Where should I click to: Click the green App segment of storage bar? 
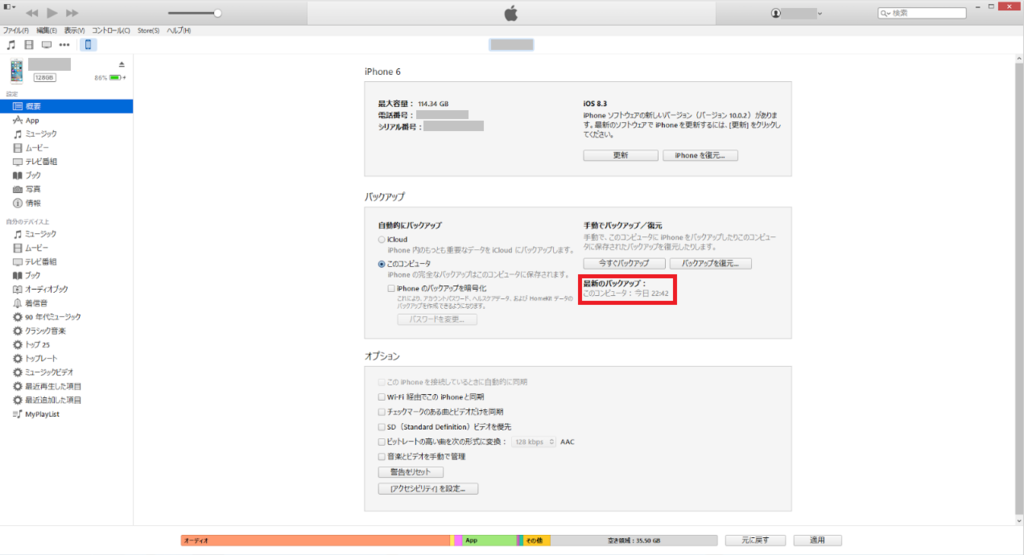489,541
